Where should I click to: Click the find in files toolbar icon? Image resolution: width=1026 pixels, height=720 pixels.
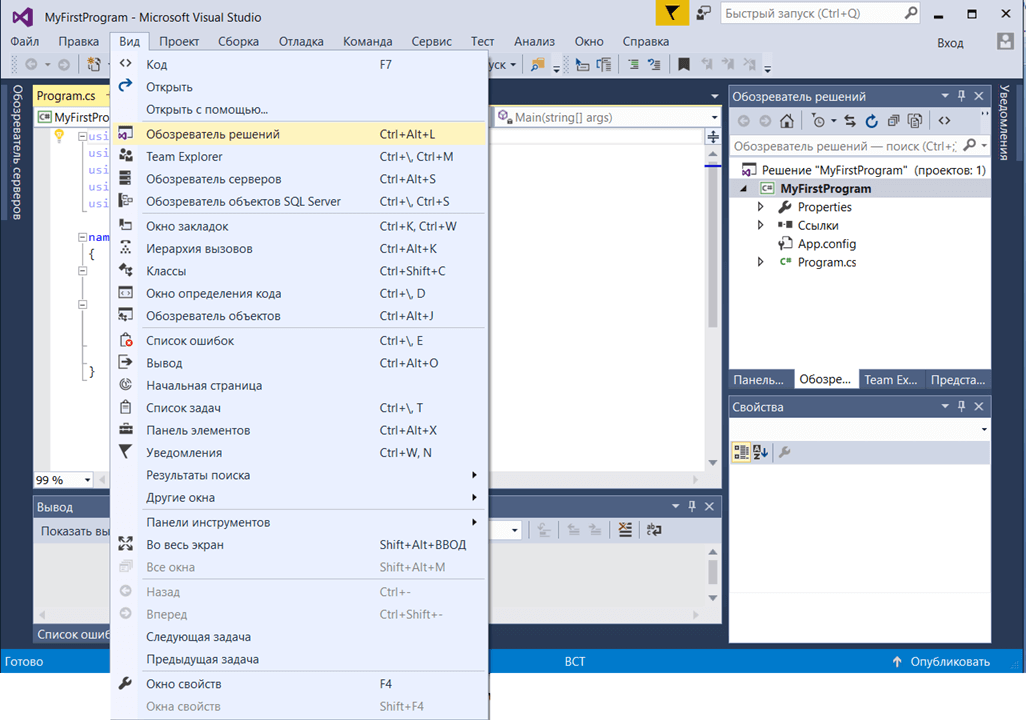pos(538,64)
